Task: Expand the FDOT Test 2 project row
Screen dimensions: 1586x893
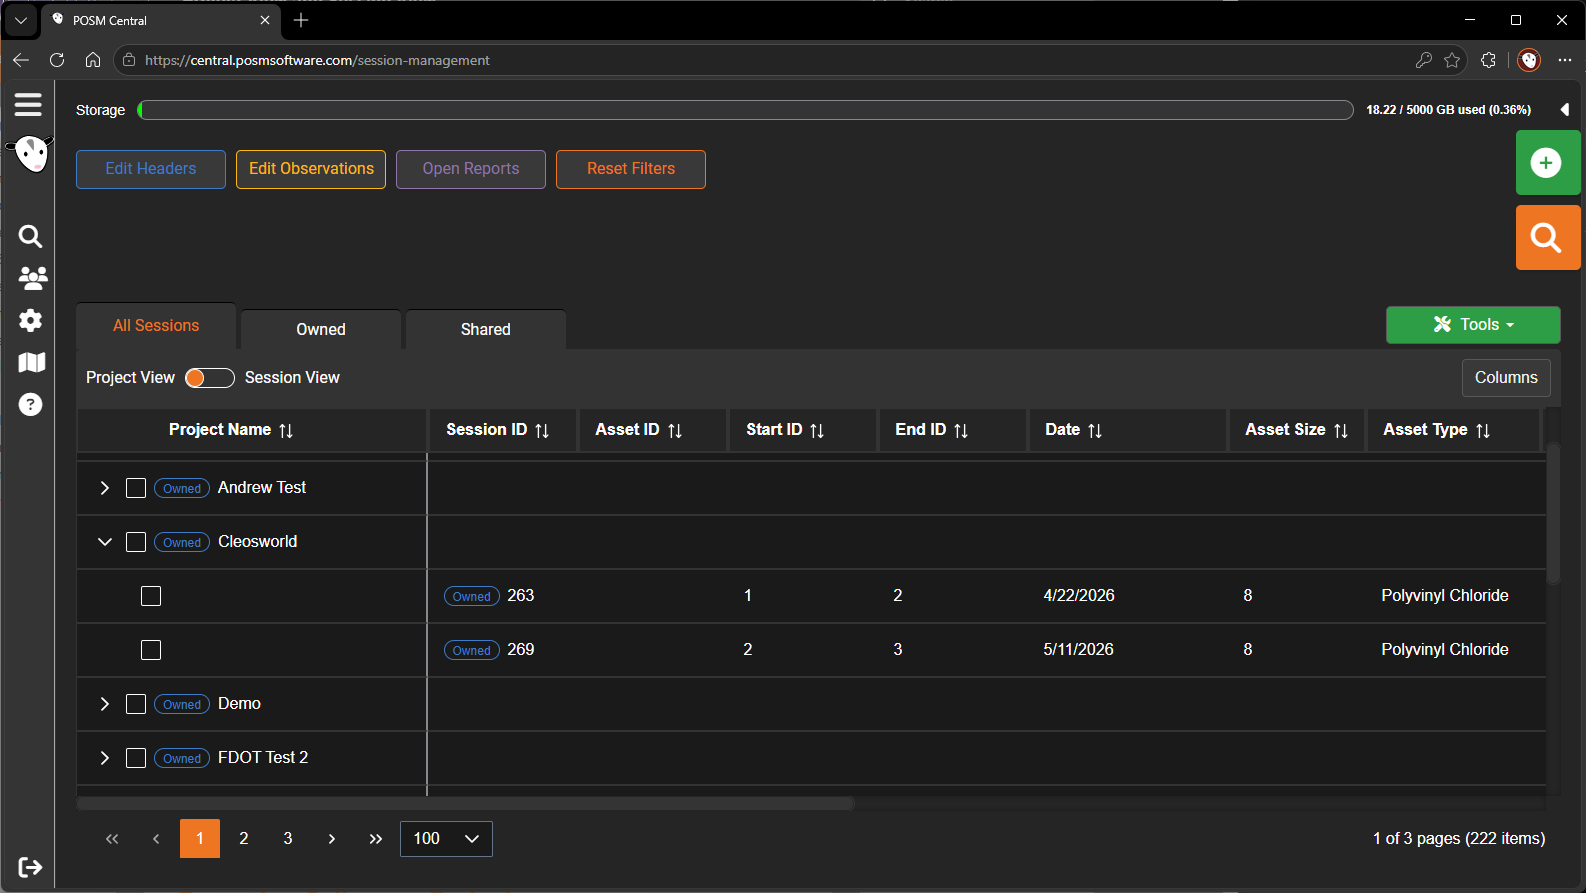Action: point(104,758)
